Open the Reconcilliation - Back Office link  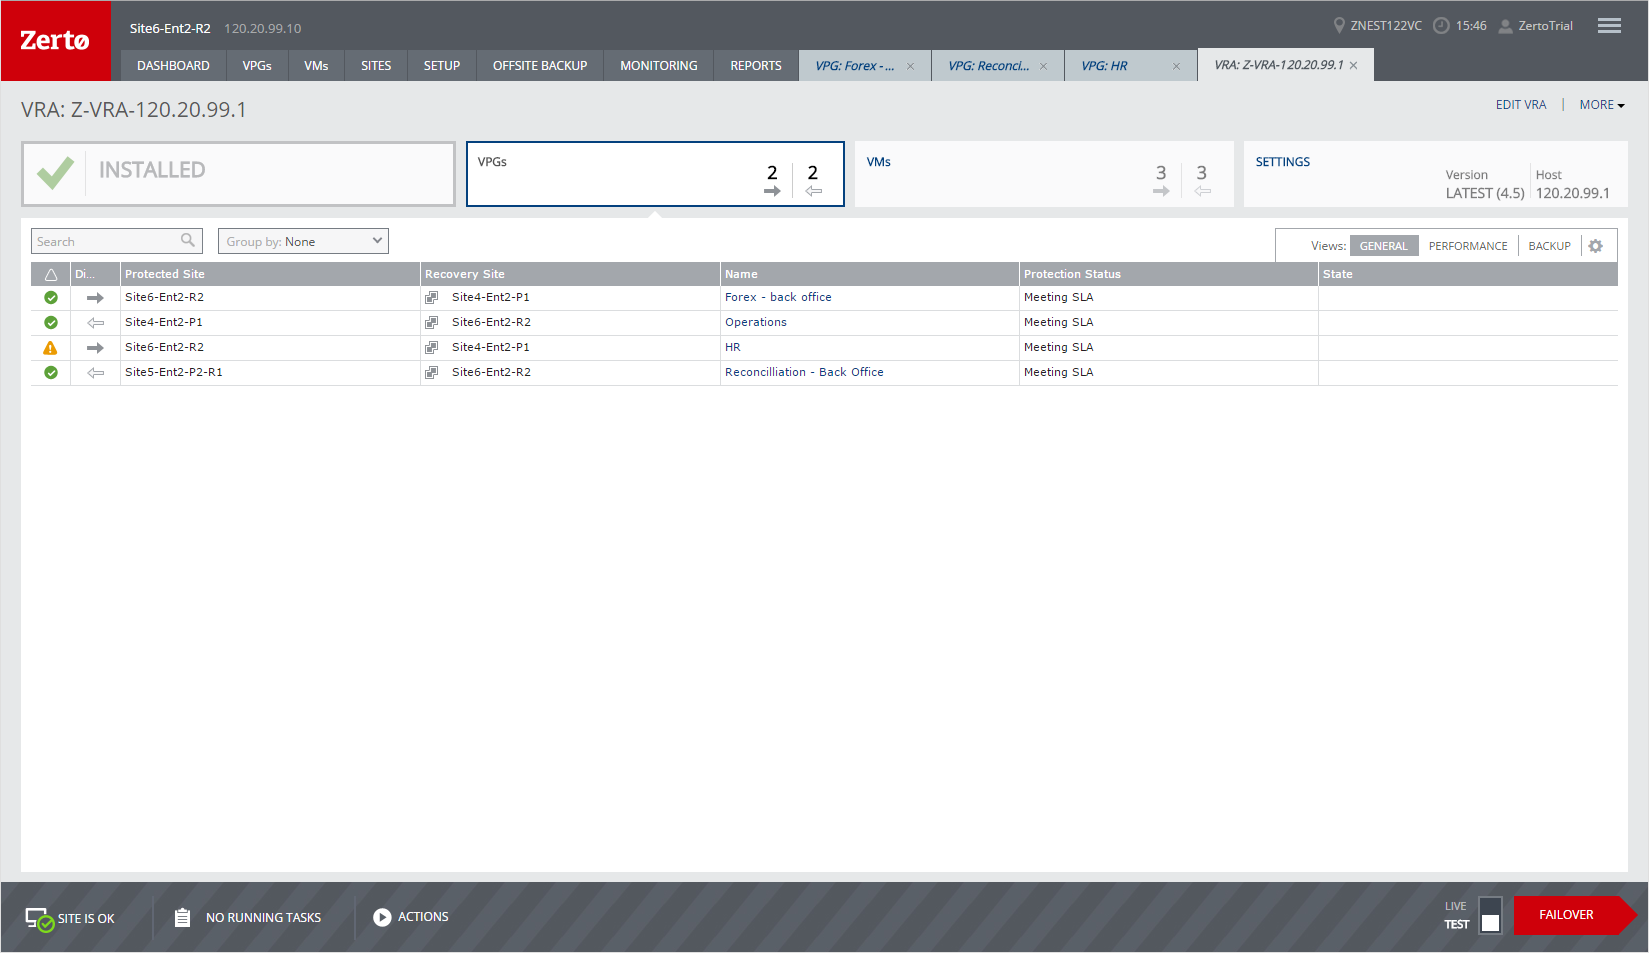point(804,373)
